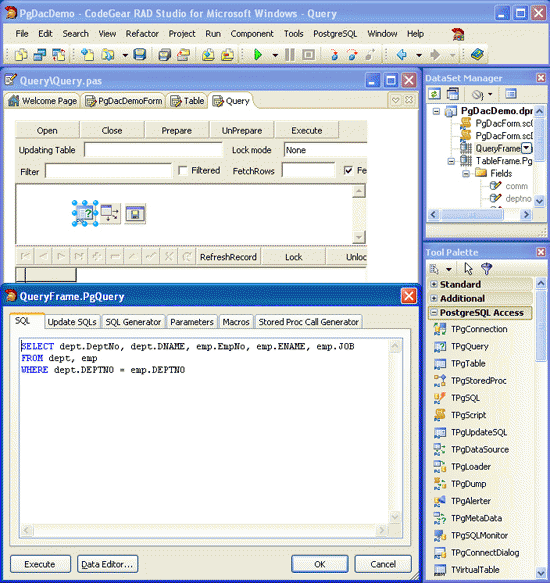The image size is (550, 583).
Task: Switch to the SQL Generator tab
Action: click(133, 322)
